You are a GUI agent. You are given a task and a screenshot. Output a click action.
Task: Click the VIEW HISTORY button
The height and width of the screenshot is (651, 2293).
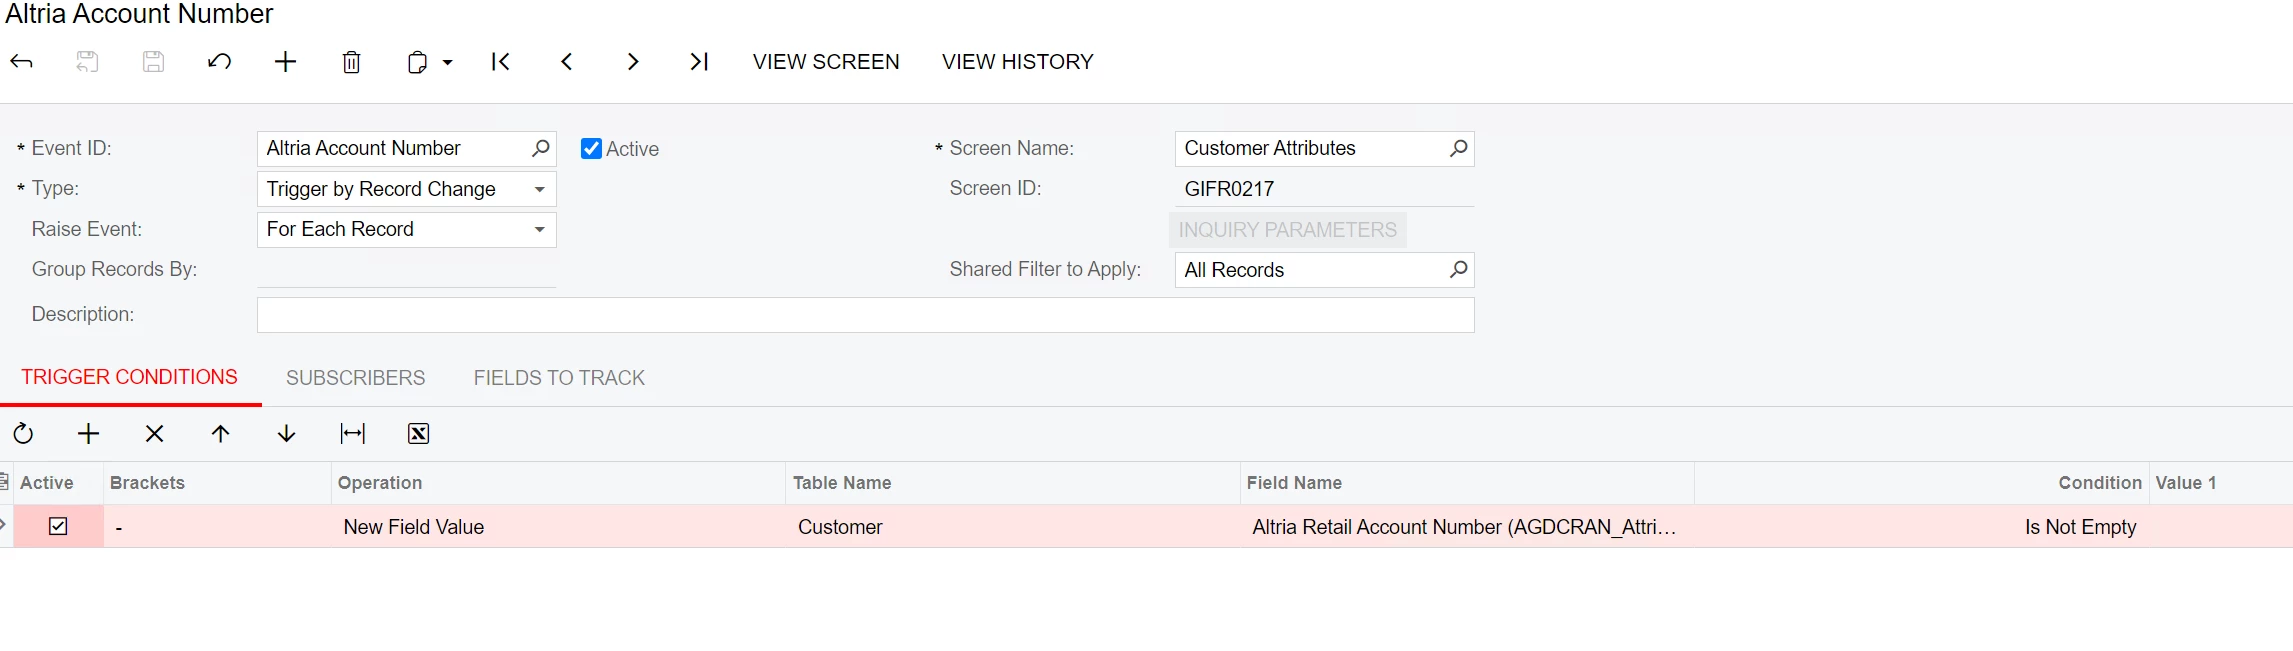1017,62
